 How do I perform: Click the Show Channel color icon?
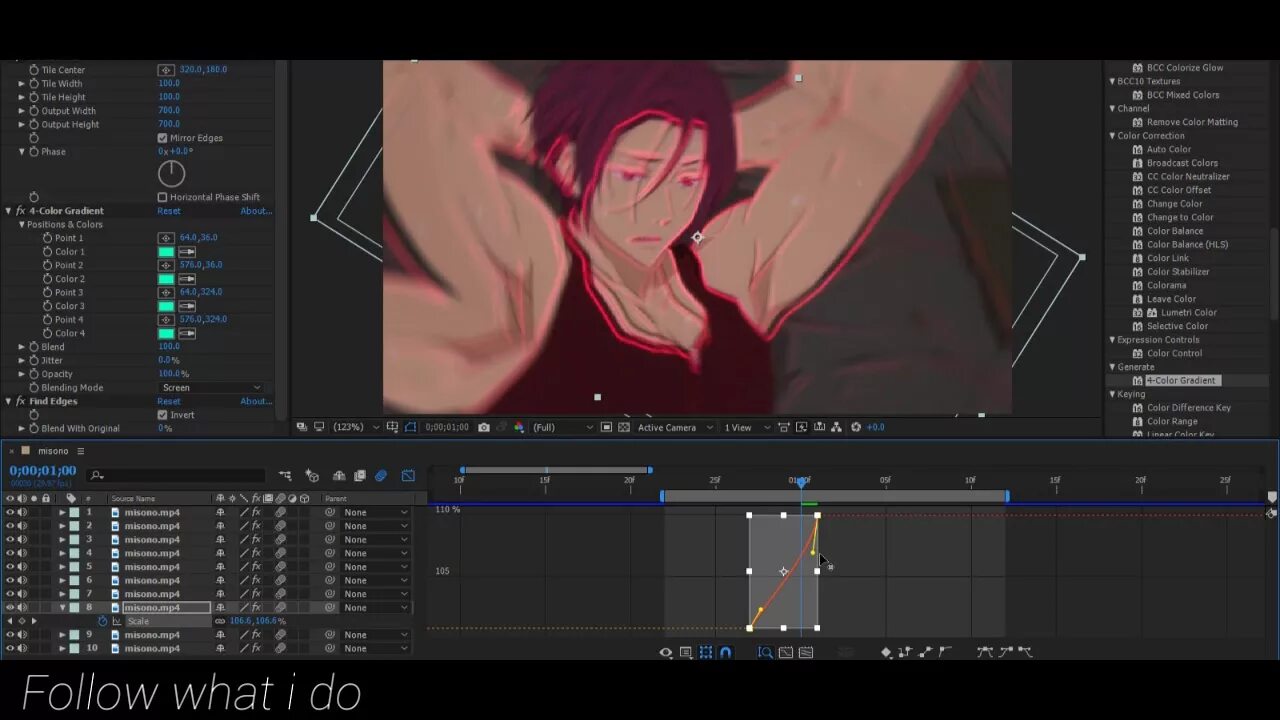(x=518, y=427)
